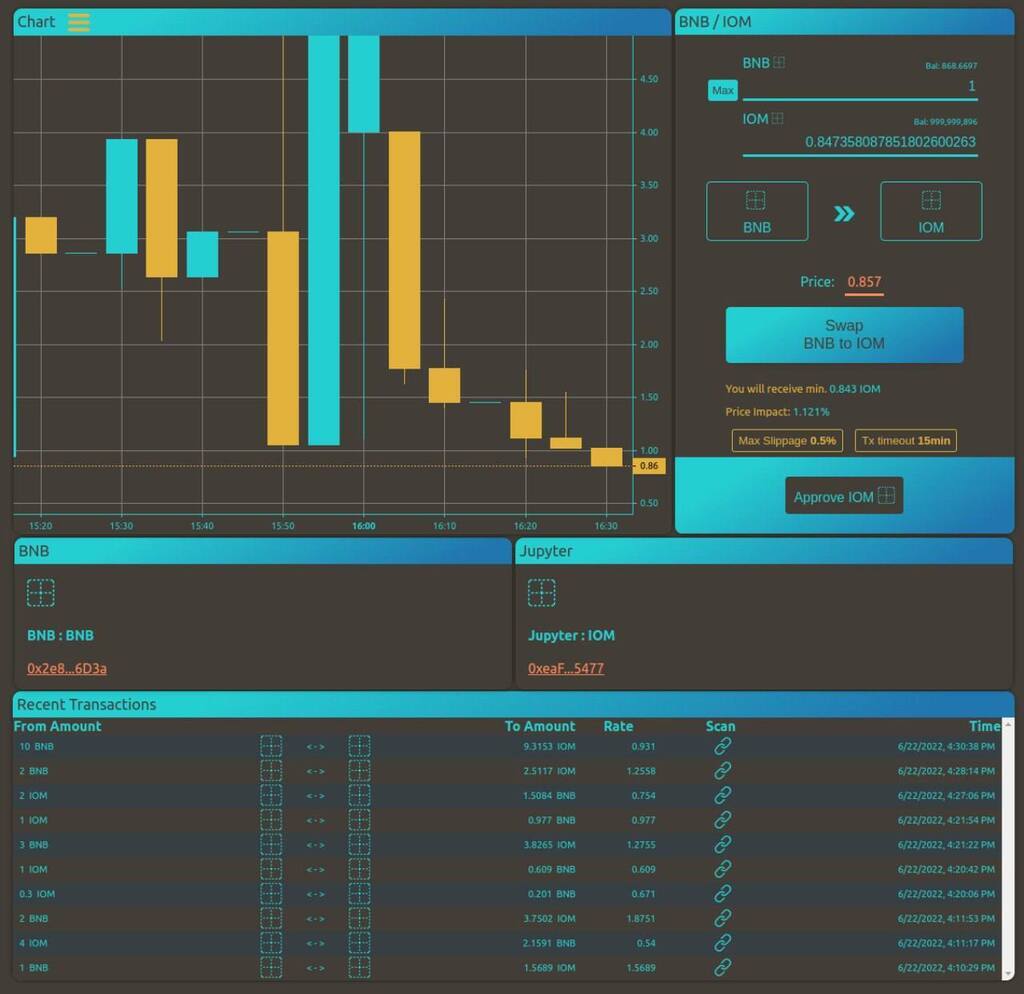The width and height of the screenshot is (1024, 994).
Task: Select the IOM destination token box
Action: (931, 211)
